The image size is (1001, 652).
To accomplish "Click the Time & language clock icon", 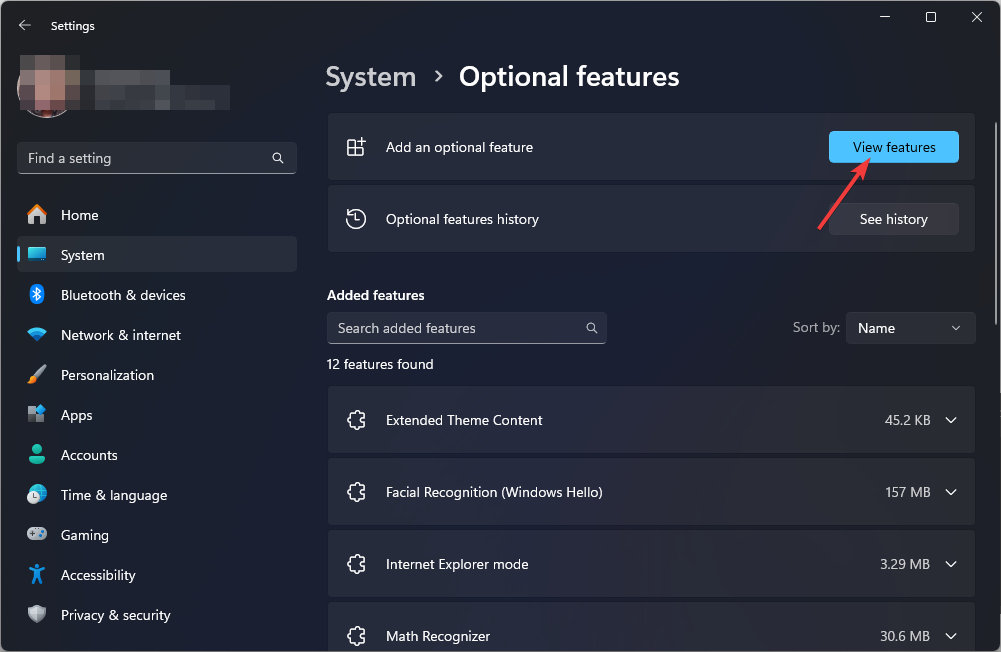I will tap(37, 495).
